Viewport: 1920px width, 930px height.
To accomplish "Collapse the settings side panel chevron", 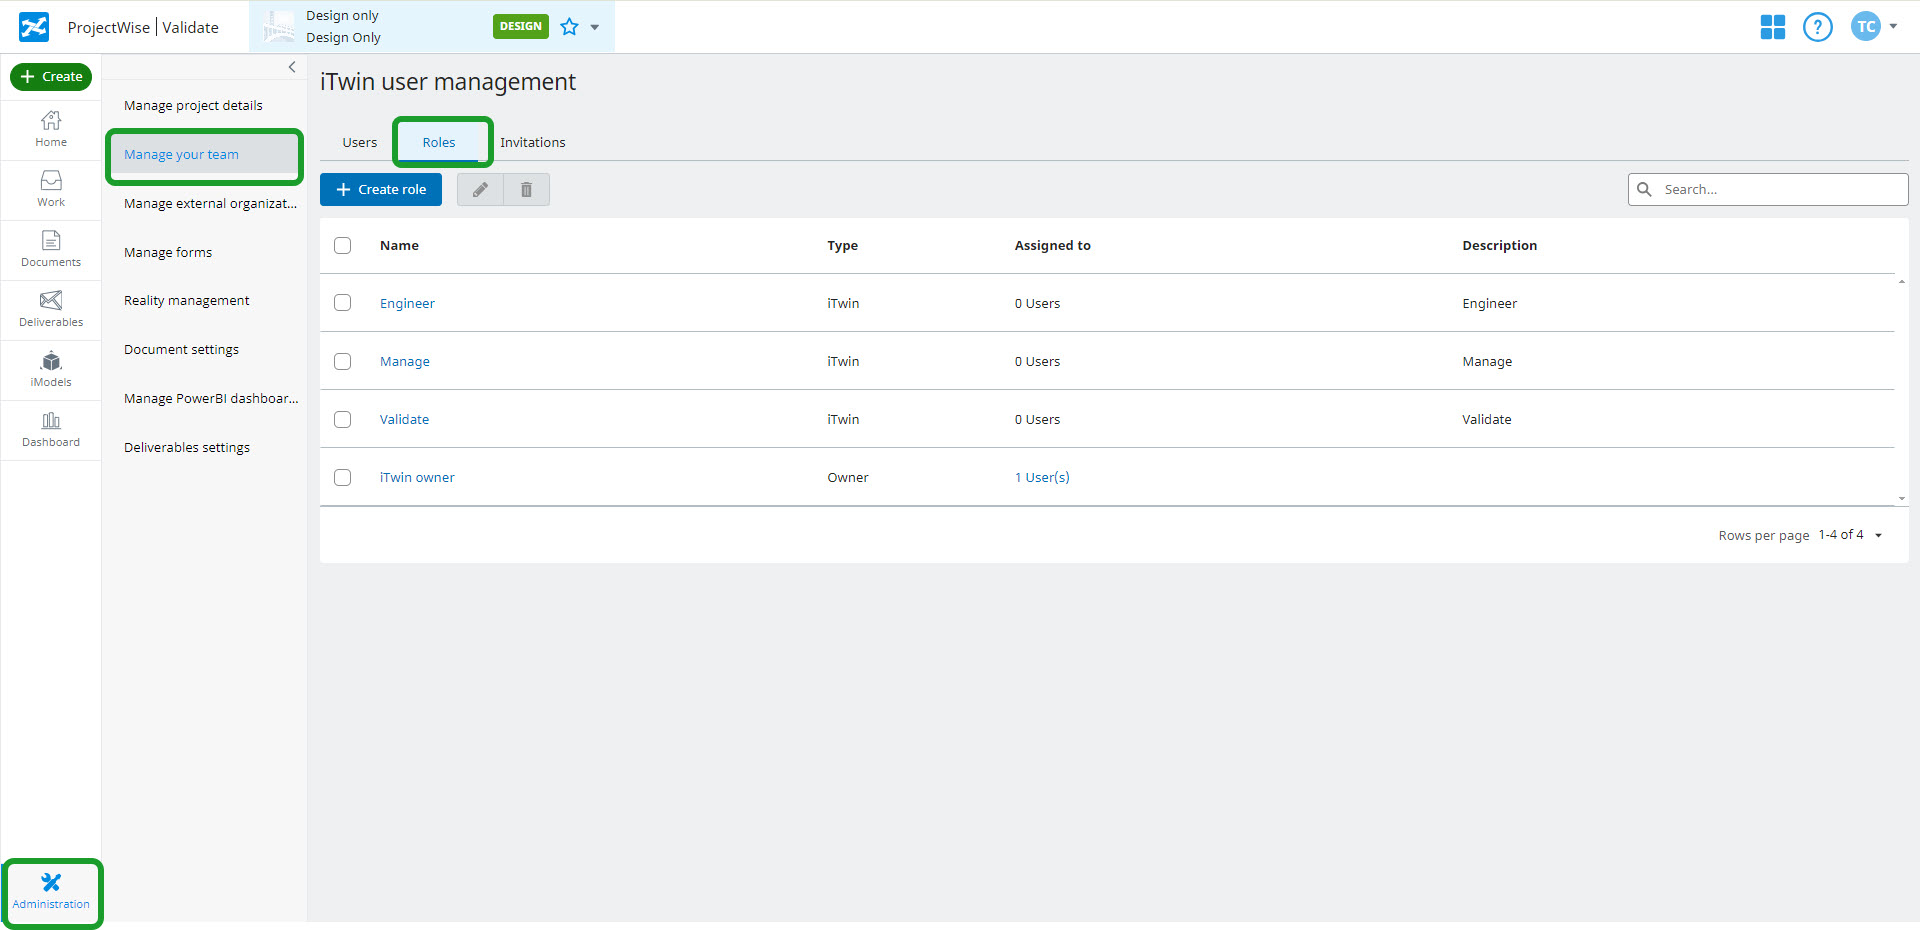I will click(291, 67).
